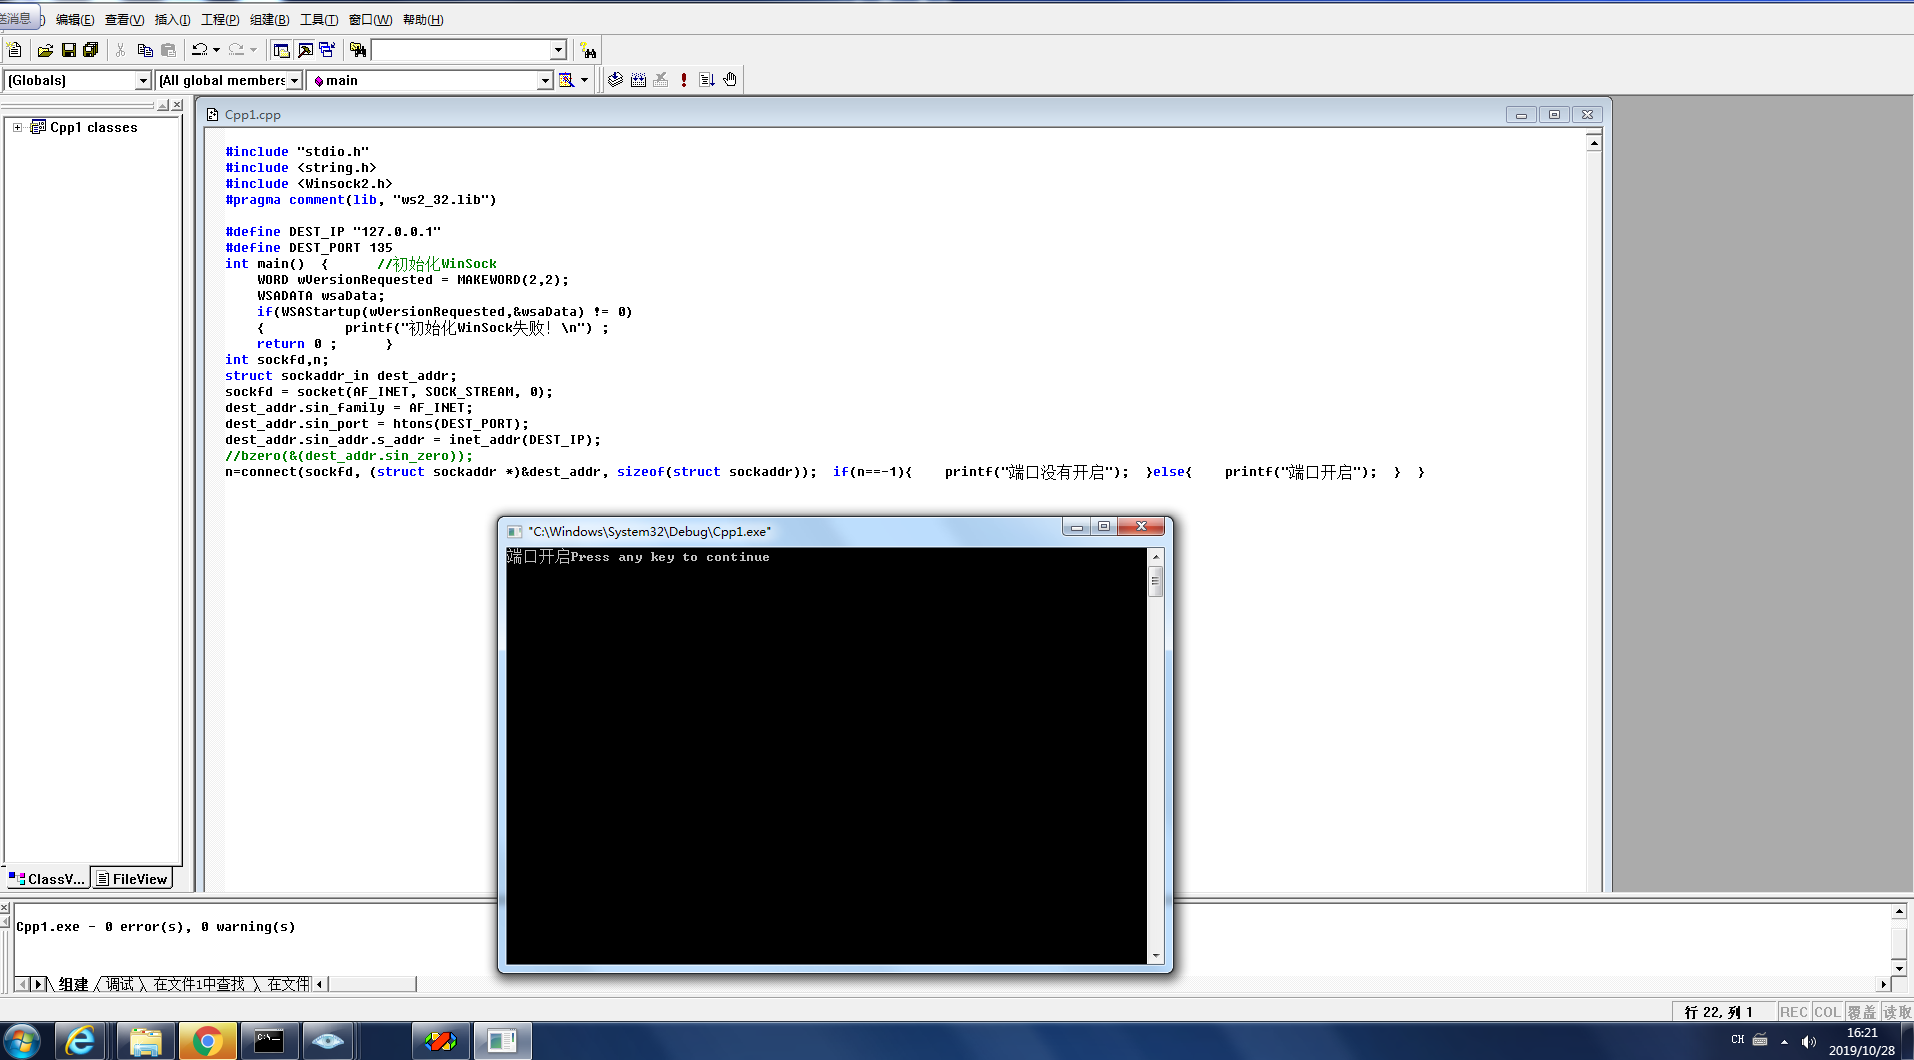Image resolution: width=1914 pixels, height=1060 pixels.
Task: Click the Open file folder icon
Action: pyautogui.click(x=45, y=50)
